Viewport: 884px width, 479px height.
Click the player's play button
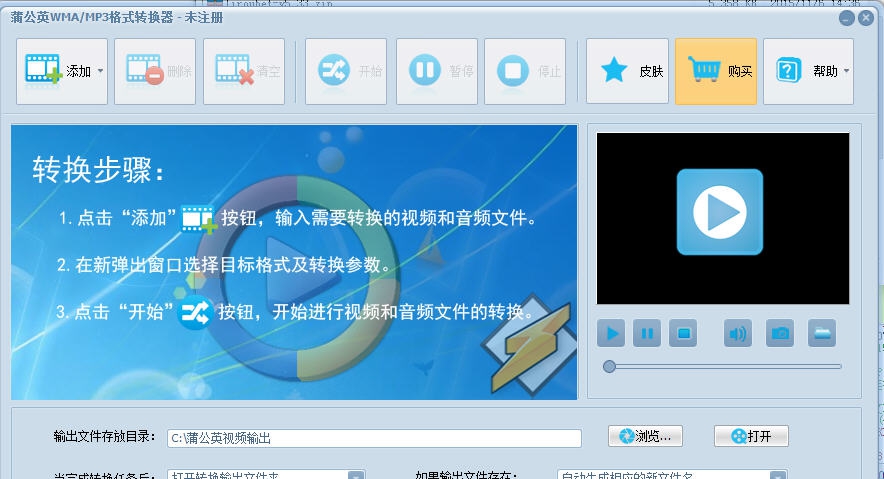611,334
